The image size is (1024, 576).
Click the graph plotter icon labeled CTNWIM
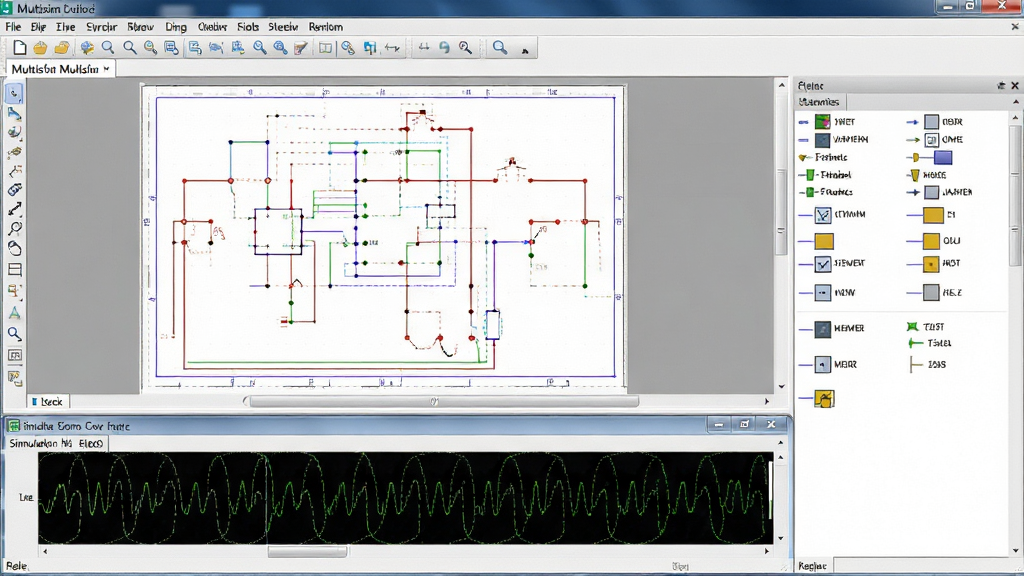(823, 214)
